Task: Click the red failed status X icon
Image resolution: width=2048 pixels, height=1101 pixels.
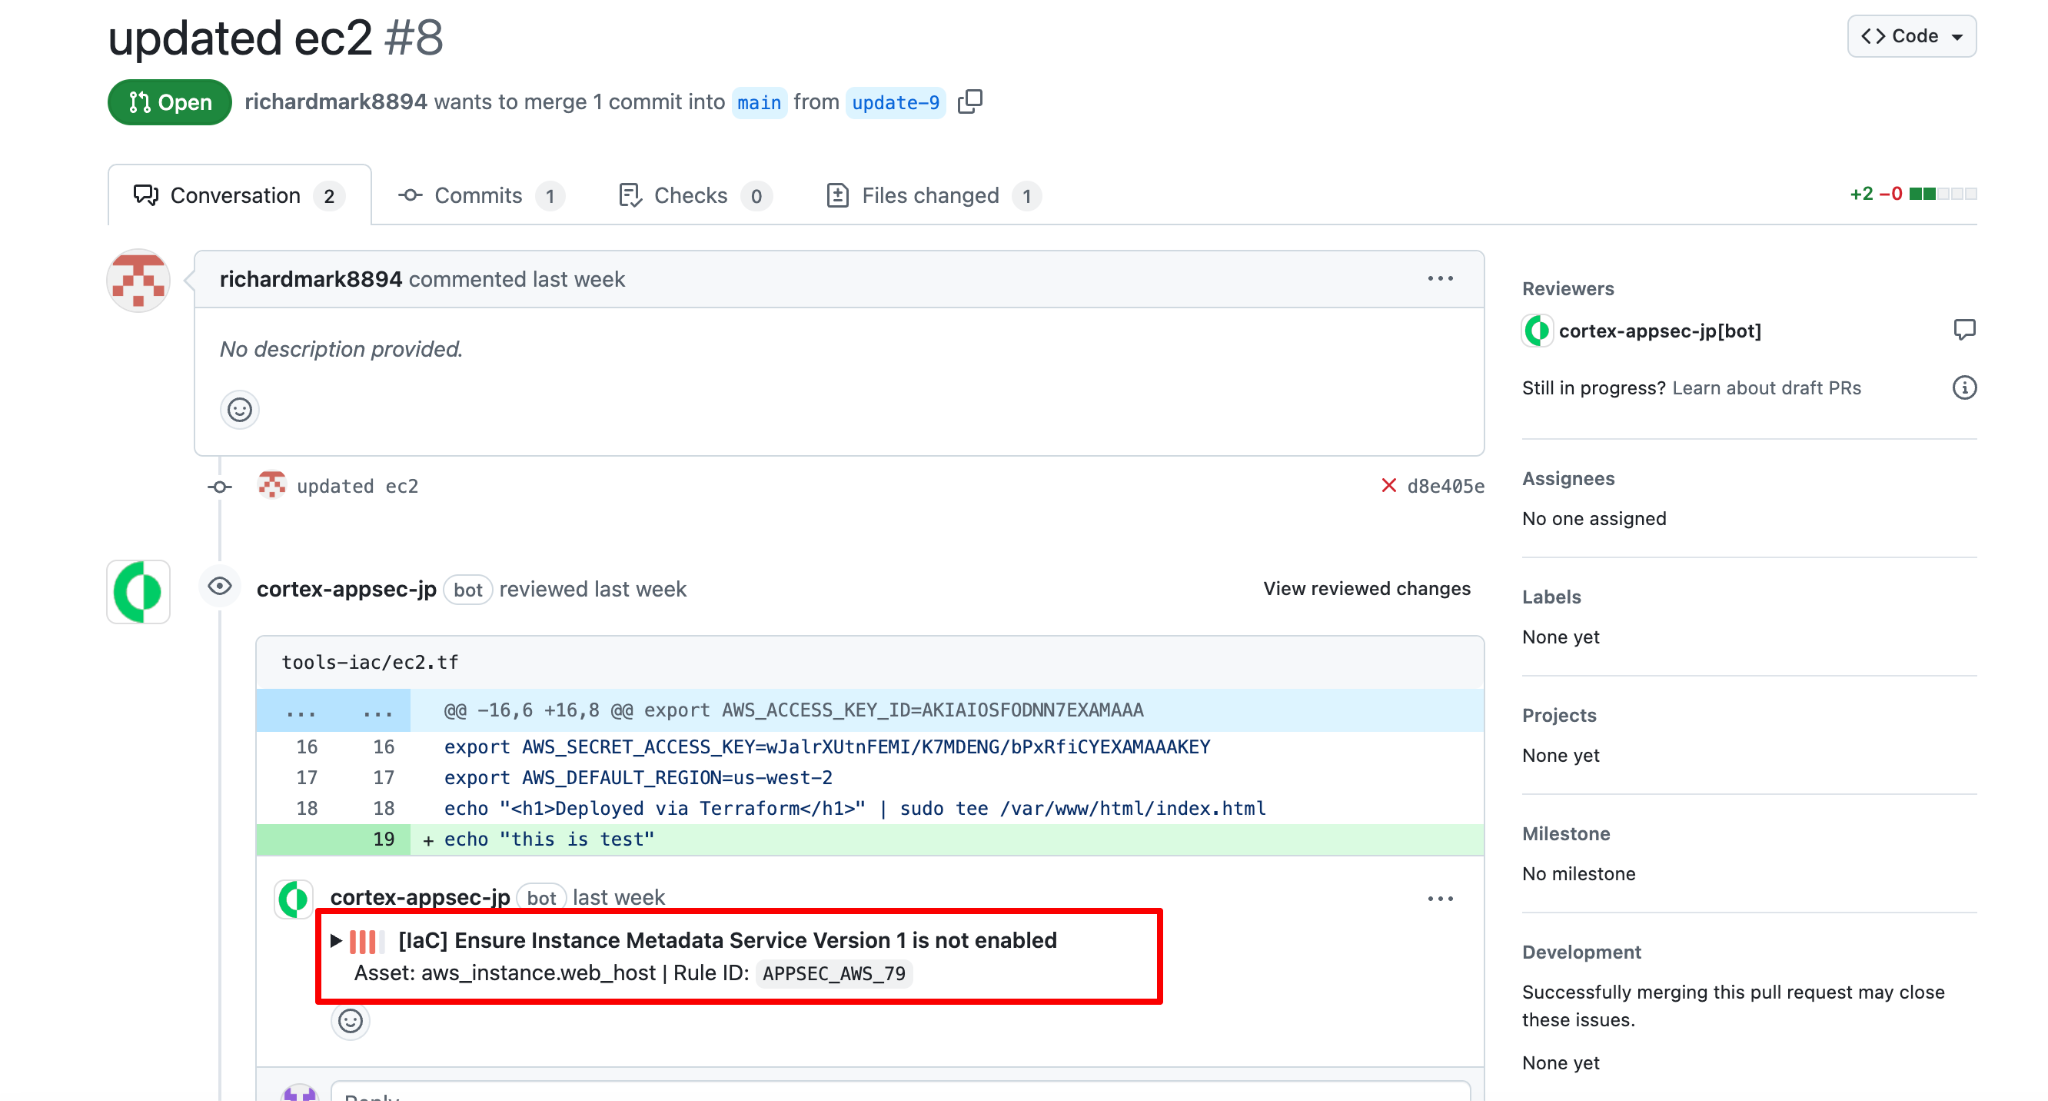Action: pyautogui.click(x=1388, y=486)
